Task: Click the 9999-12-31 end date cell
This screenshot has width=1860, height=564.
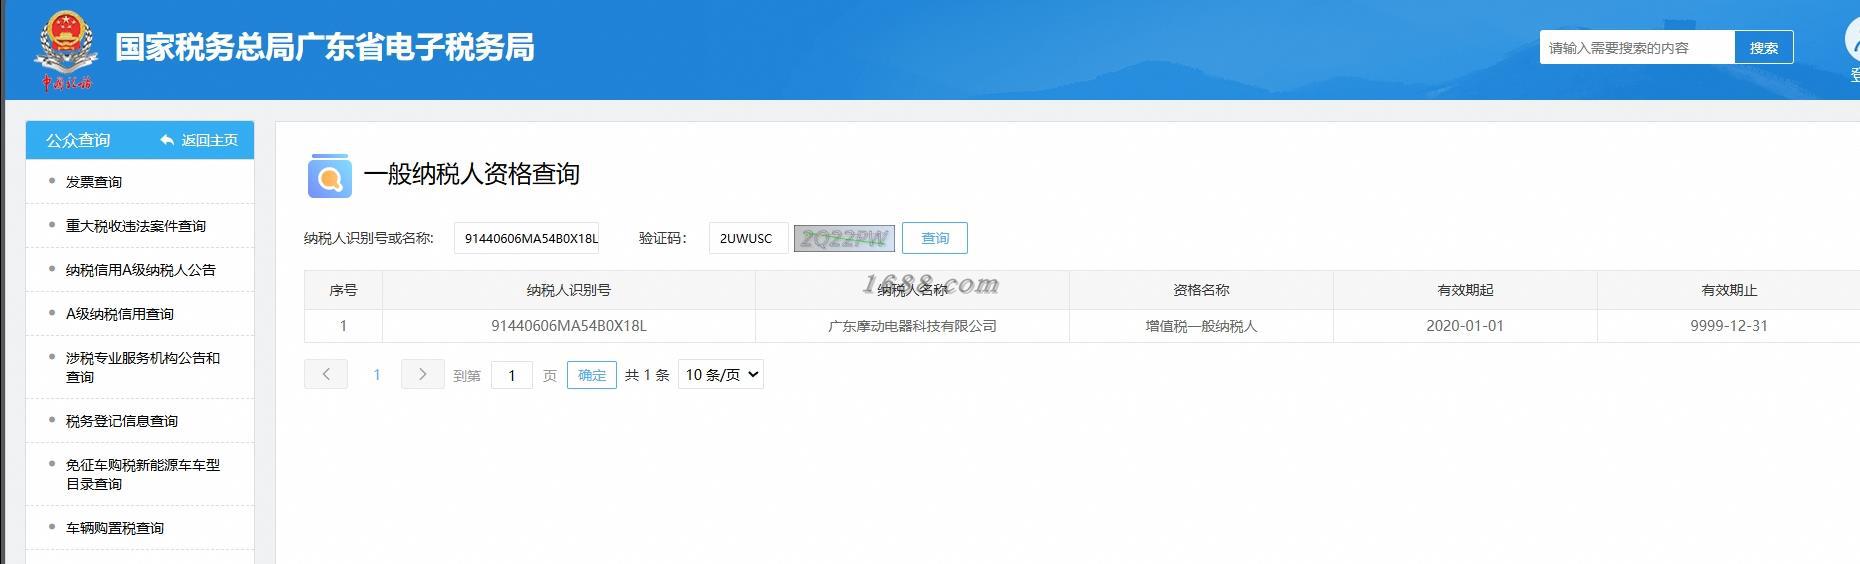Action: point(1729,326)
